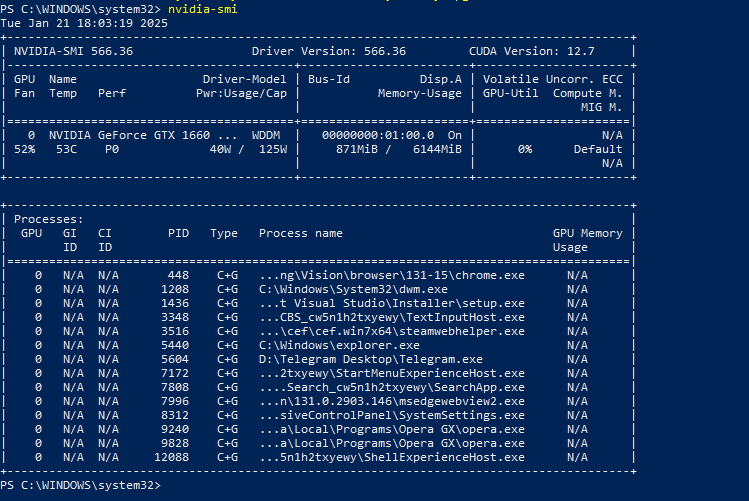Click the bottom PS command prompt line
Image resolution: width=749 pixels, height=501 pixels.
coord(80,485)
